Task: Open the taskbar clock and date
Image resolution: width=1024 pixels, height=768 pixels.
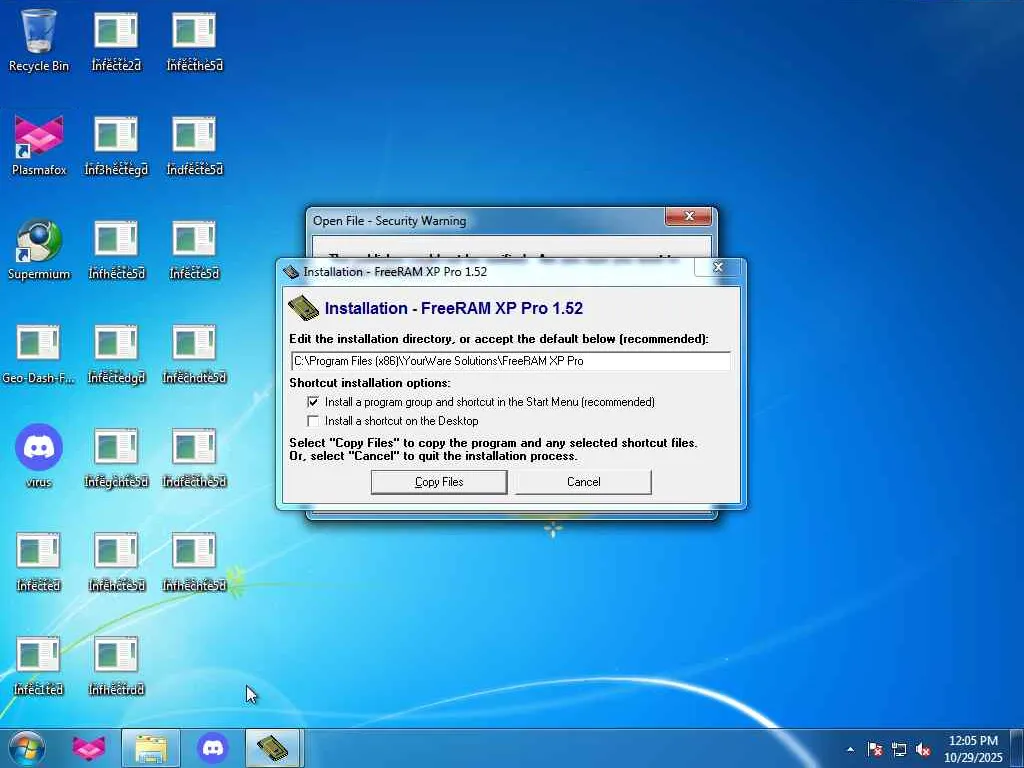Action: click(x=973, y=749)
